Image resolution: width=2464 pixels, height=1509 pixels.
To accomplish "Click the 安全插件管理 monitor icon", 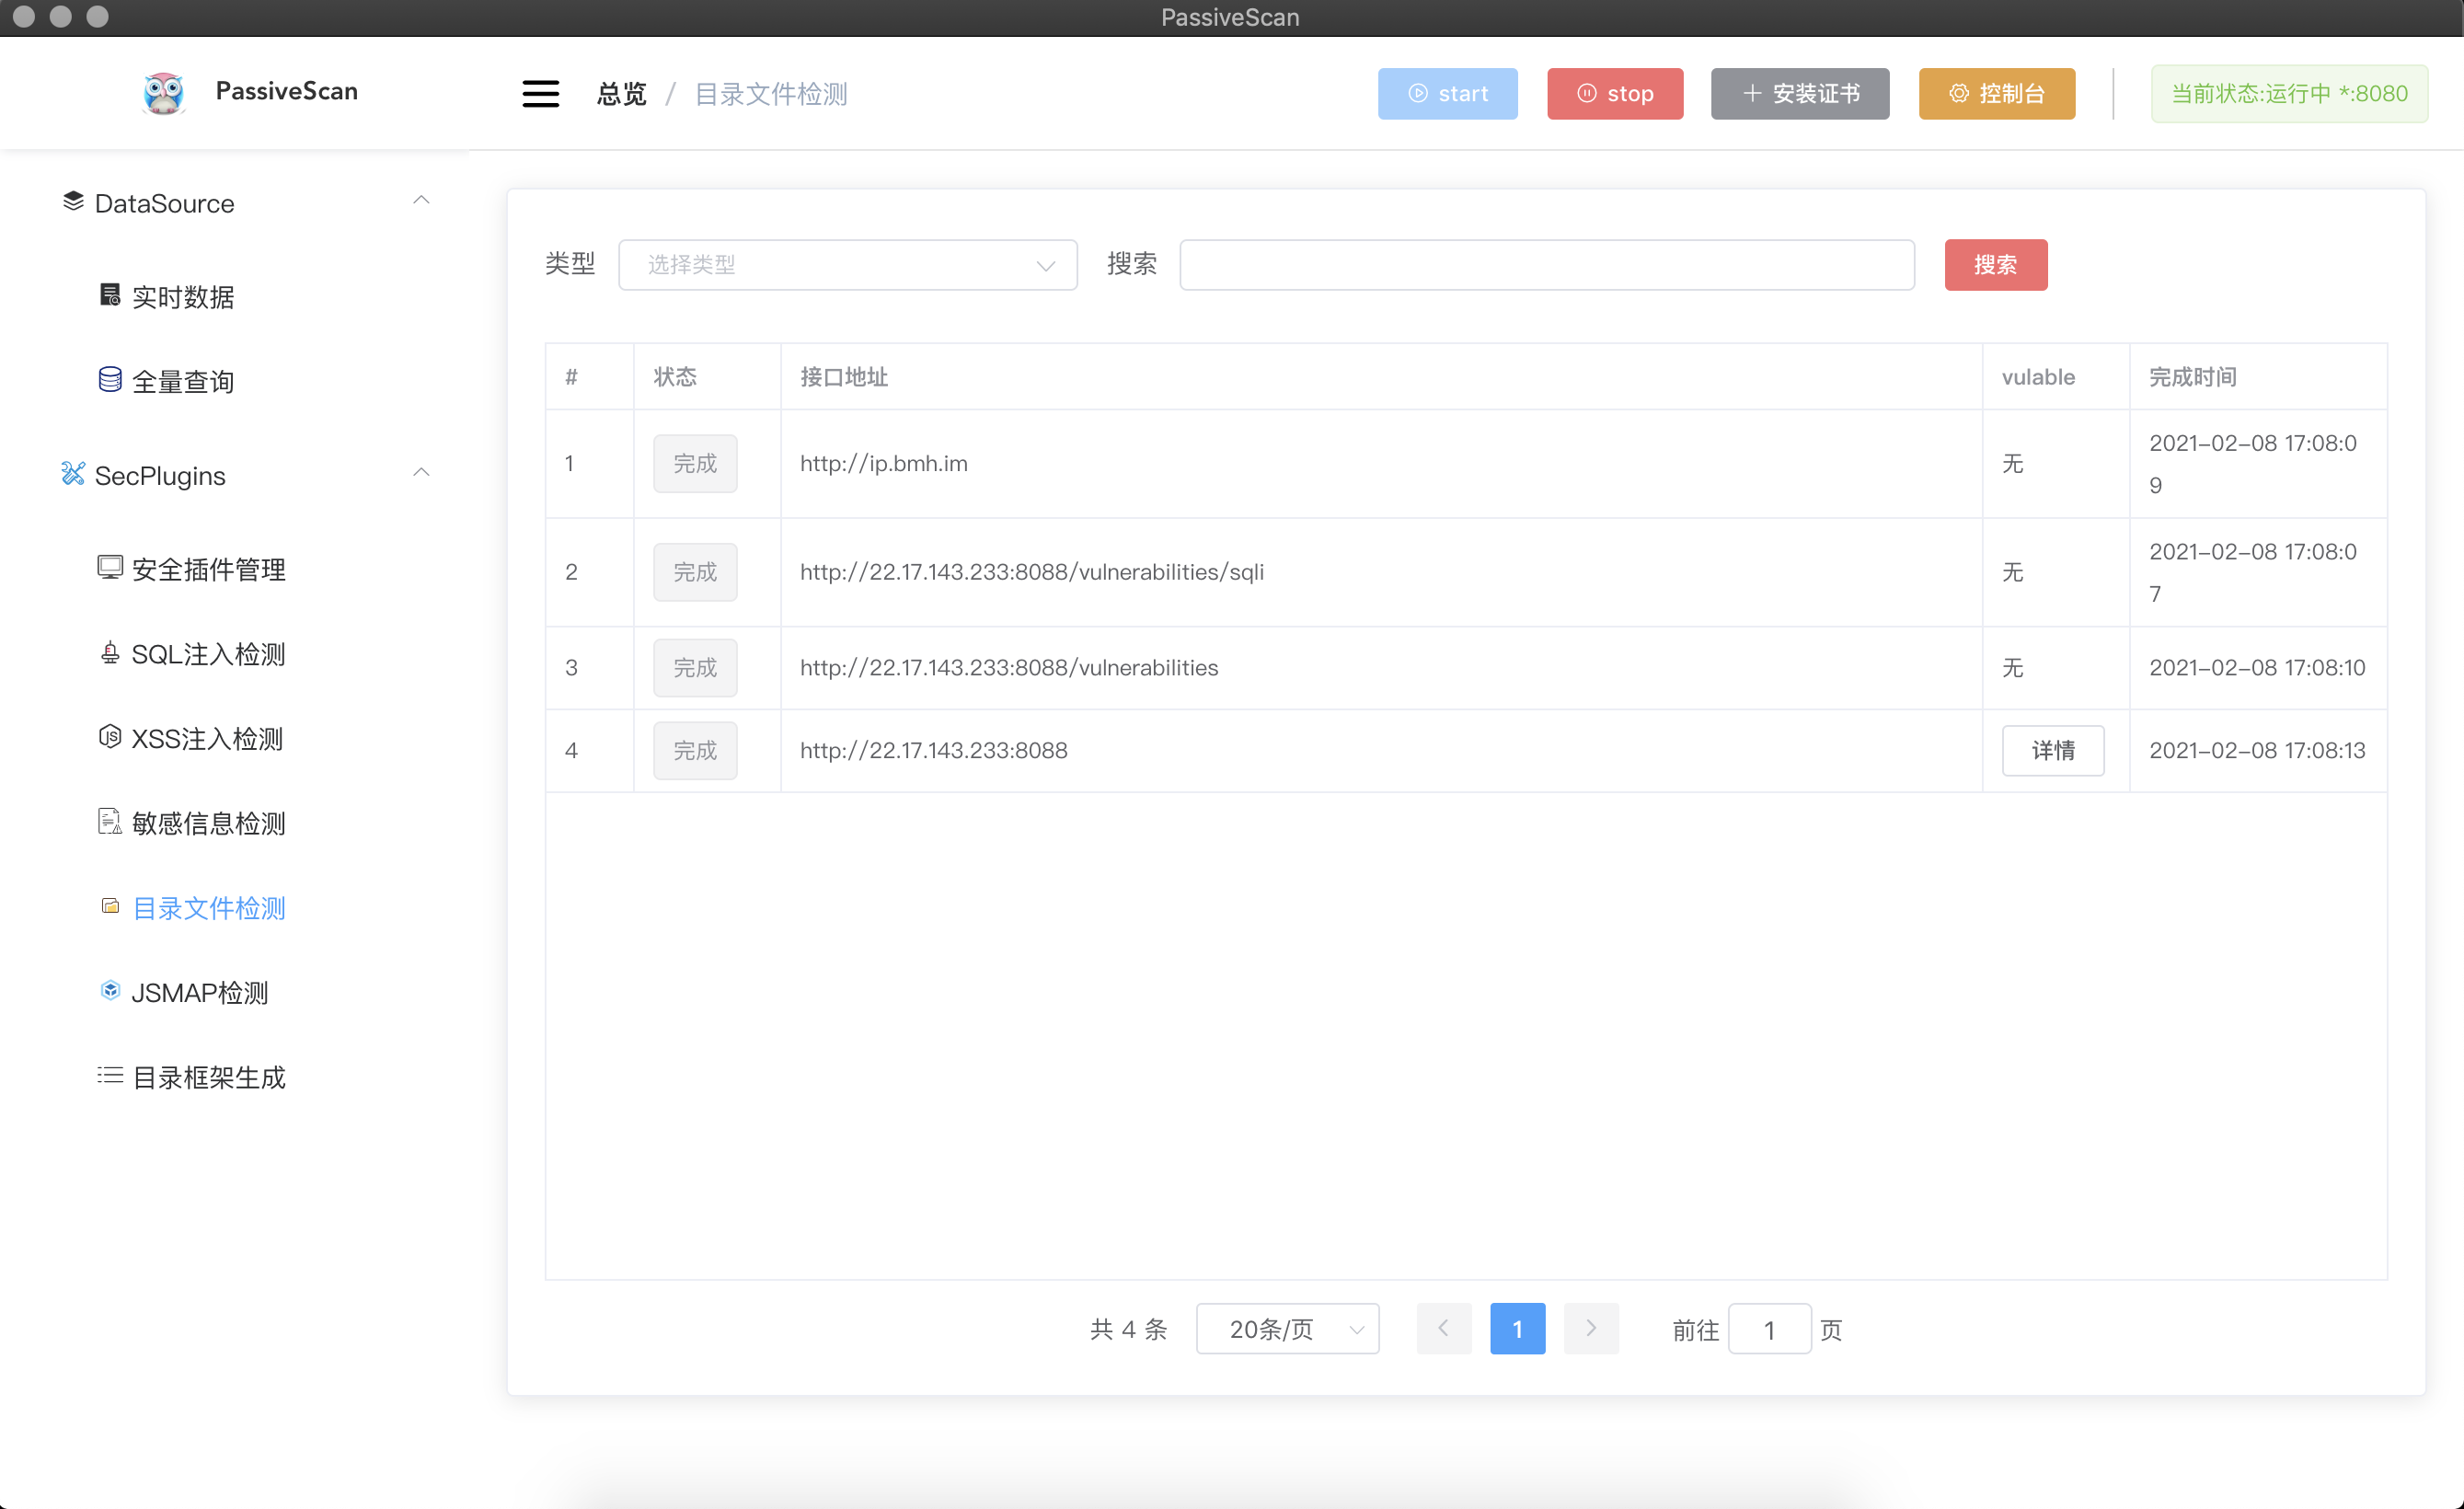I will pyautogui.click(x=110, y=567).
